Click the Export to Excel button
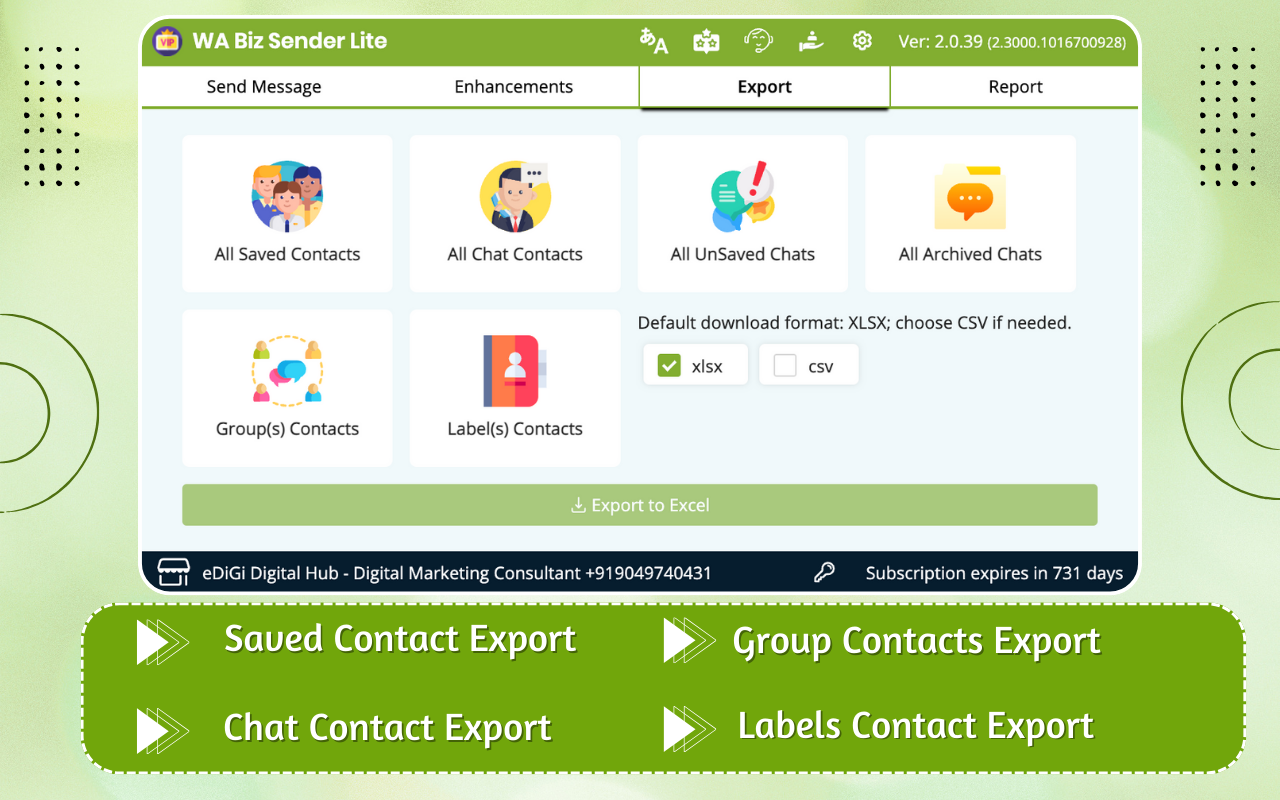The height and width of the screenshot is (800, 1280). click(x=639, y=505)
